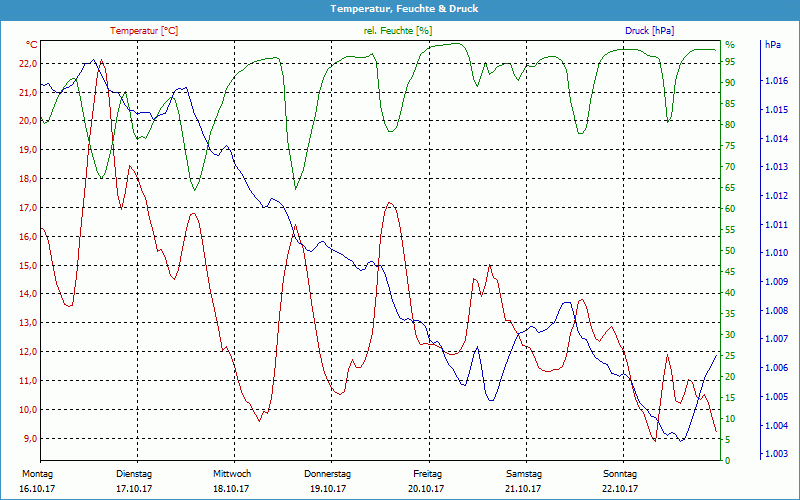Click the 65 humidity axis value
This screenshot has height=500, width=800.
[x=730, y=188]
